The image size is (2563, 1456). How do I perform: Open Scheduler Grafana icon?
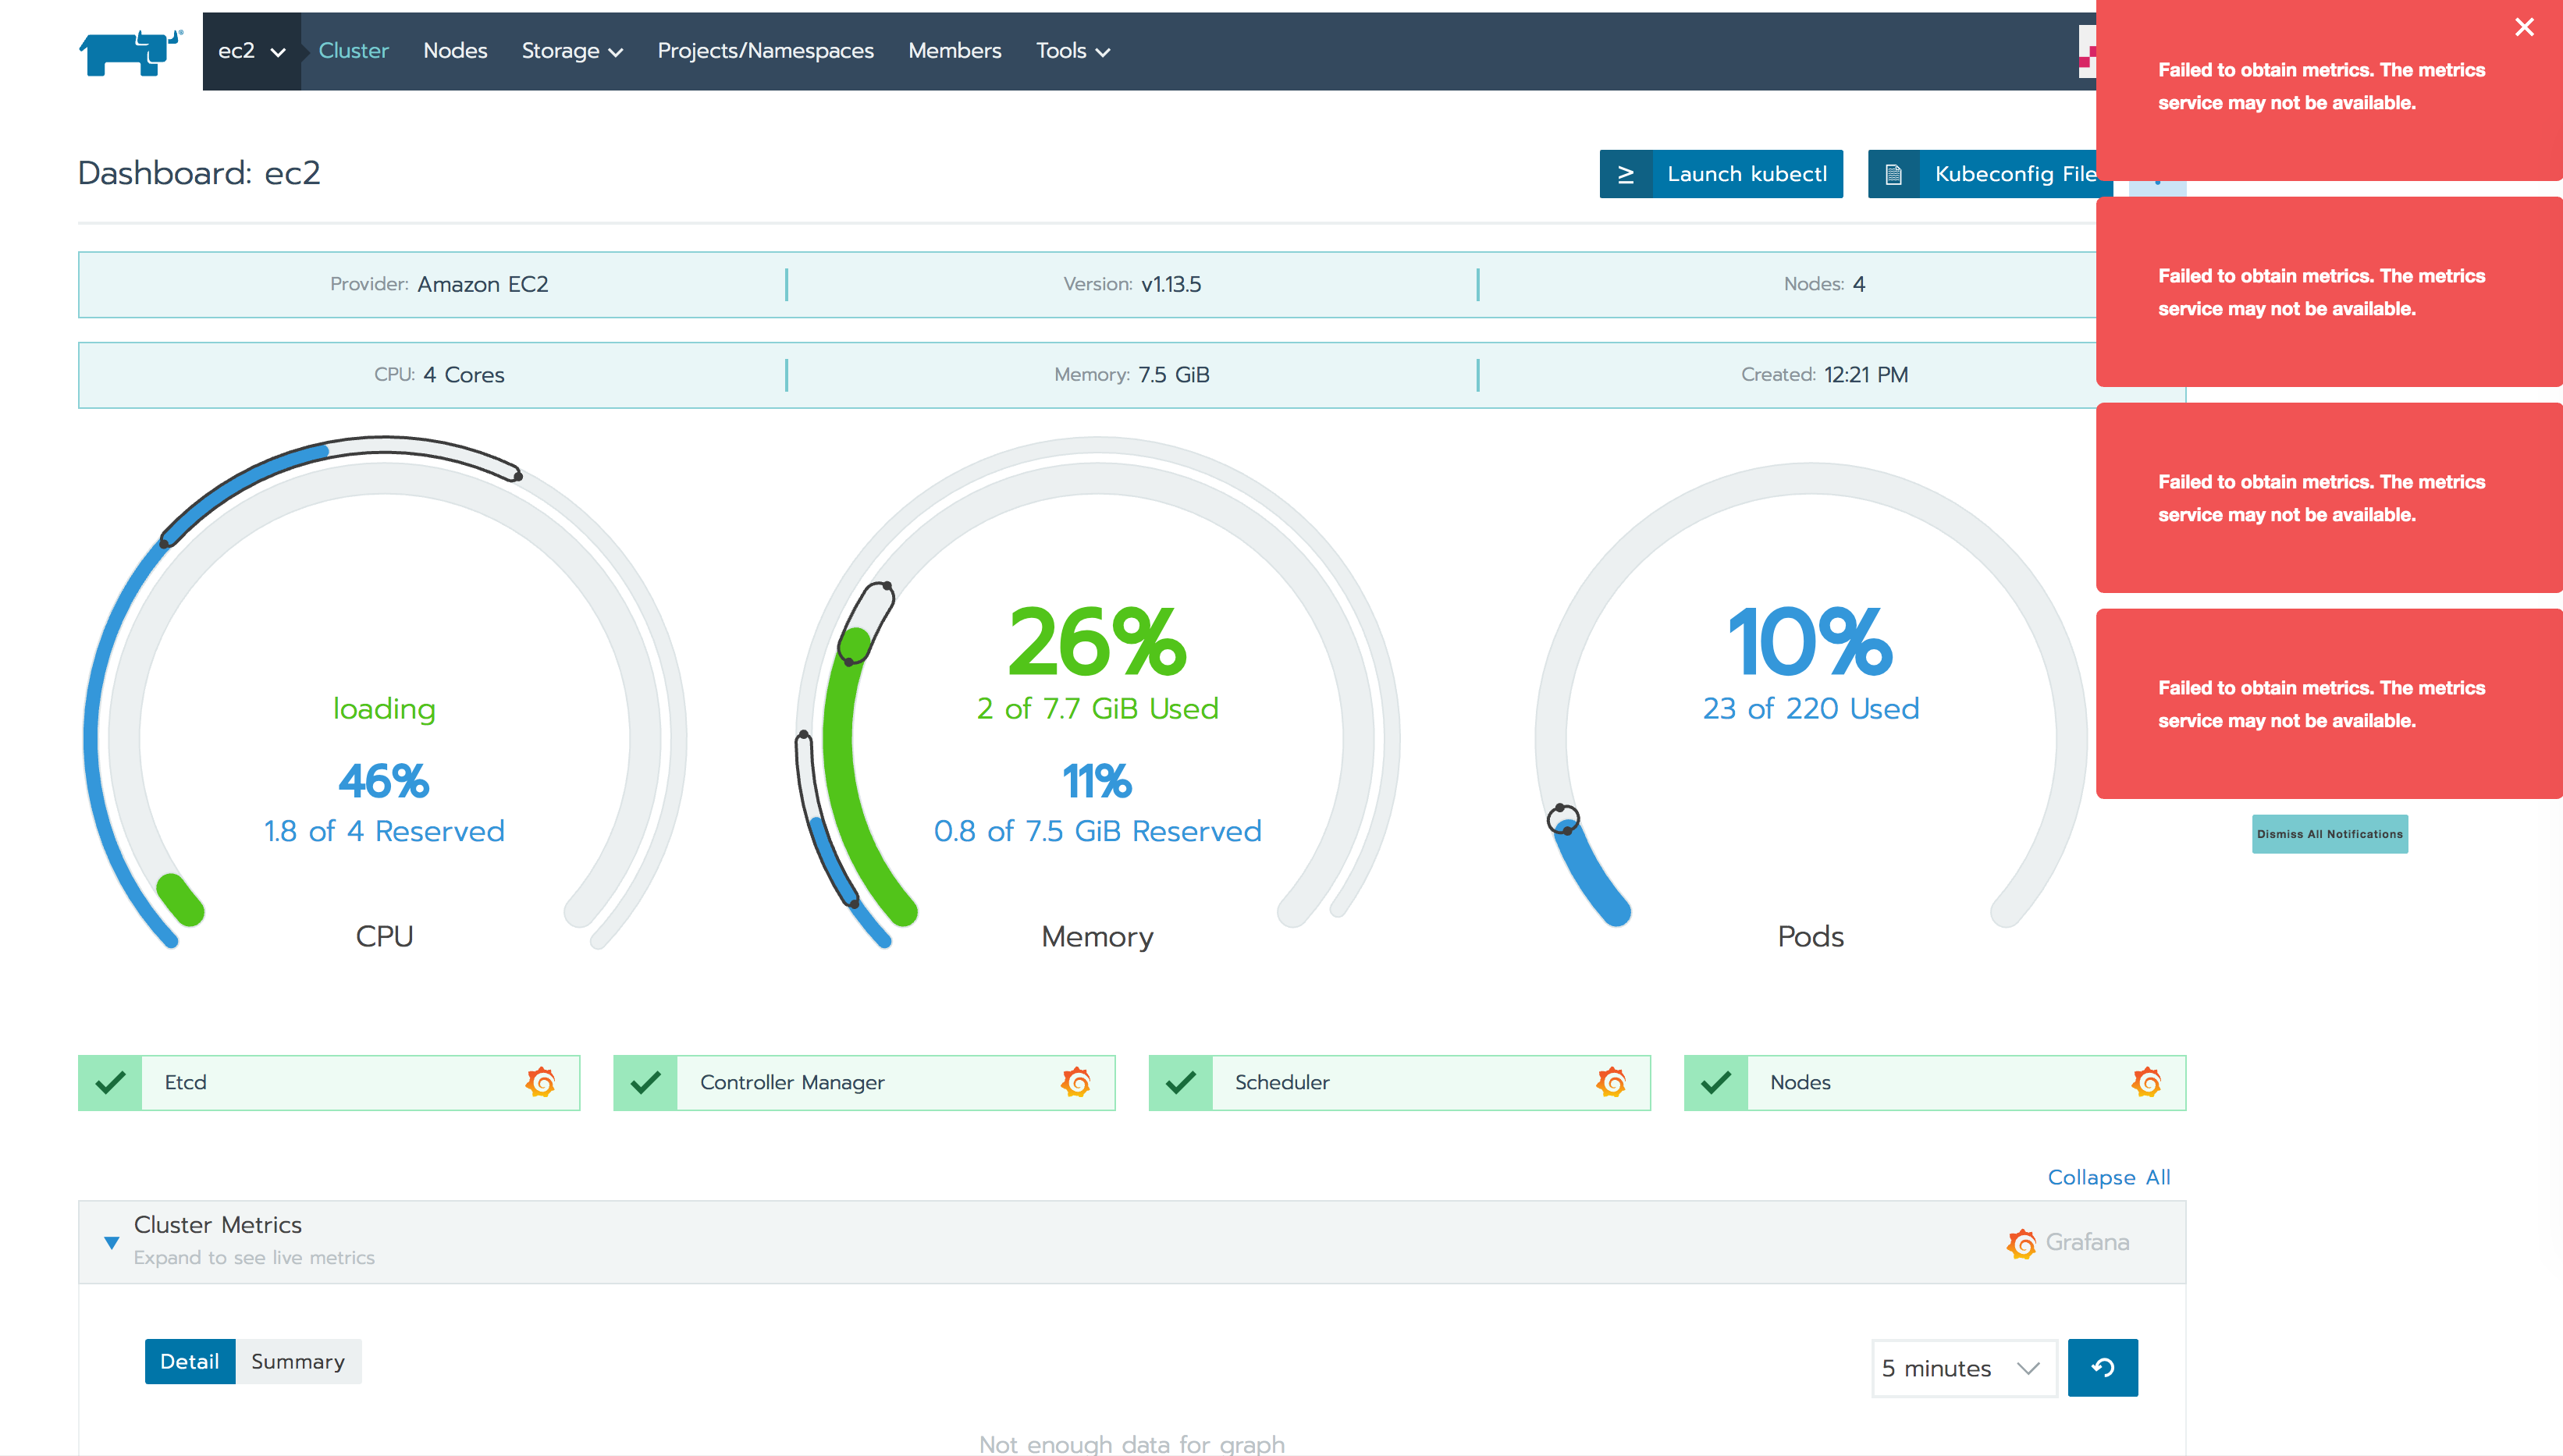1611,1082
